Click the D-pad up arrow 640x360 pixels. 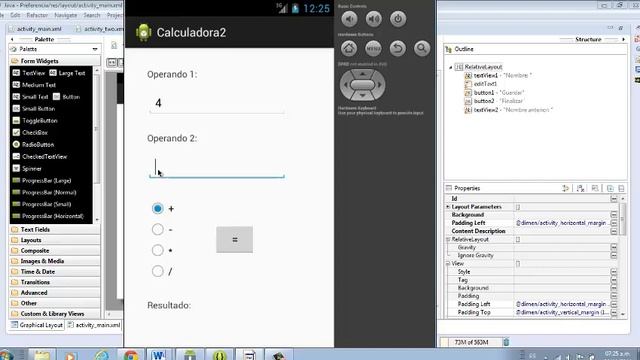tap(362, 73)
